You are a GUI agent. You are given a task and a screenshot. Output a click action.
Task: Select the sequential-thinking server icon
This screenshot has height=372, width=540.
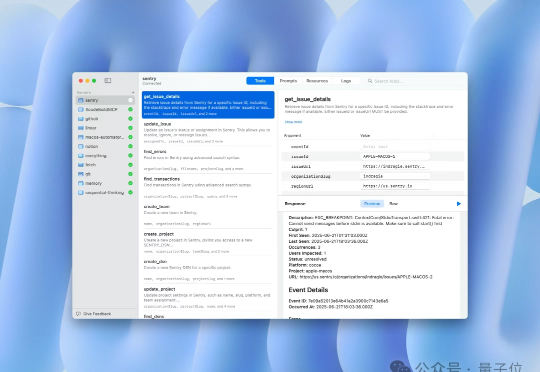(x=81, y=193)
